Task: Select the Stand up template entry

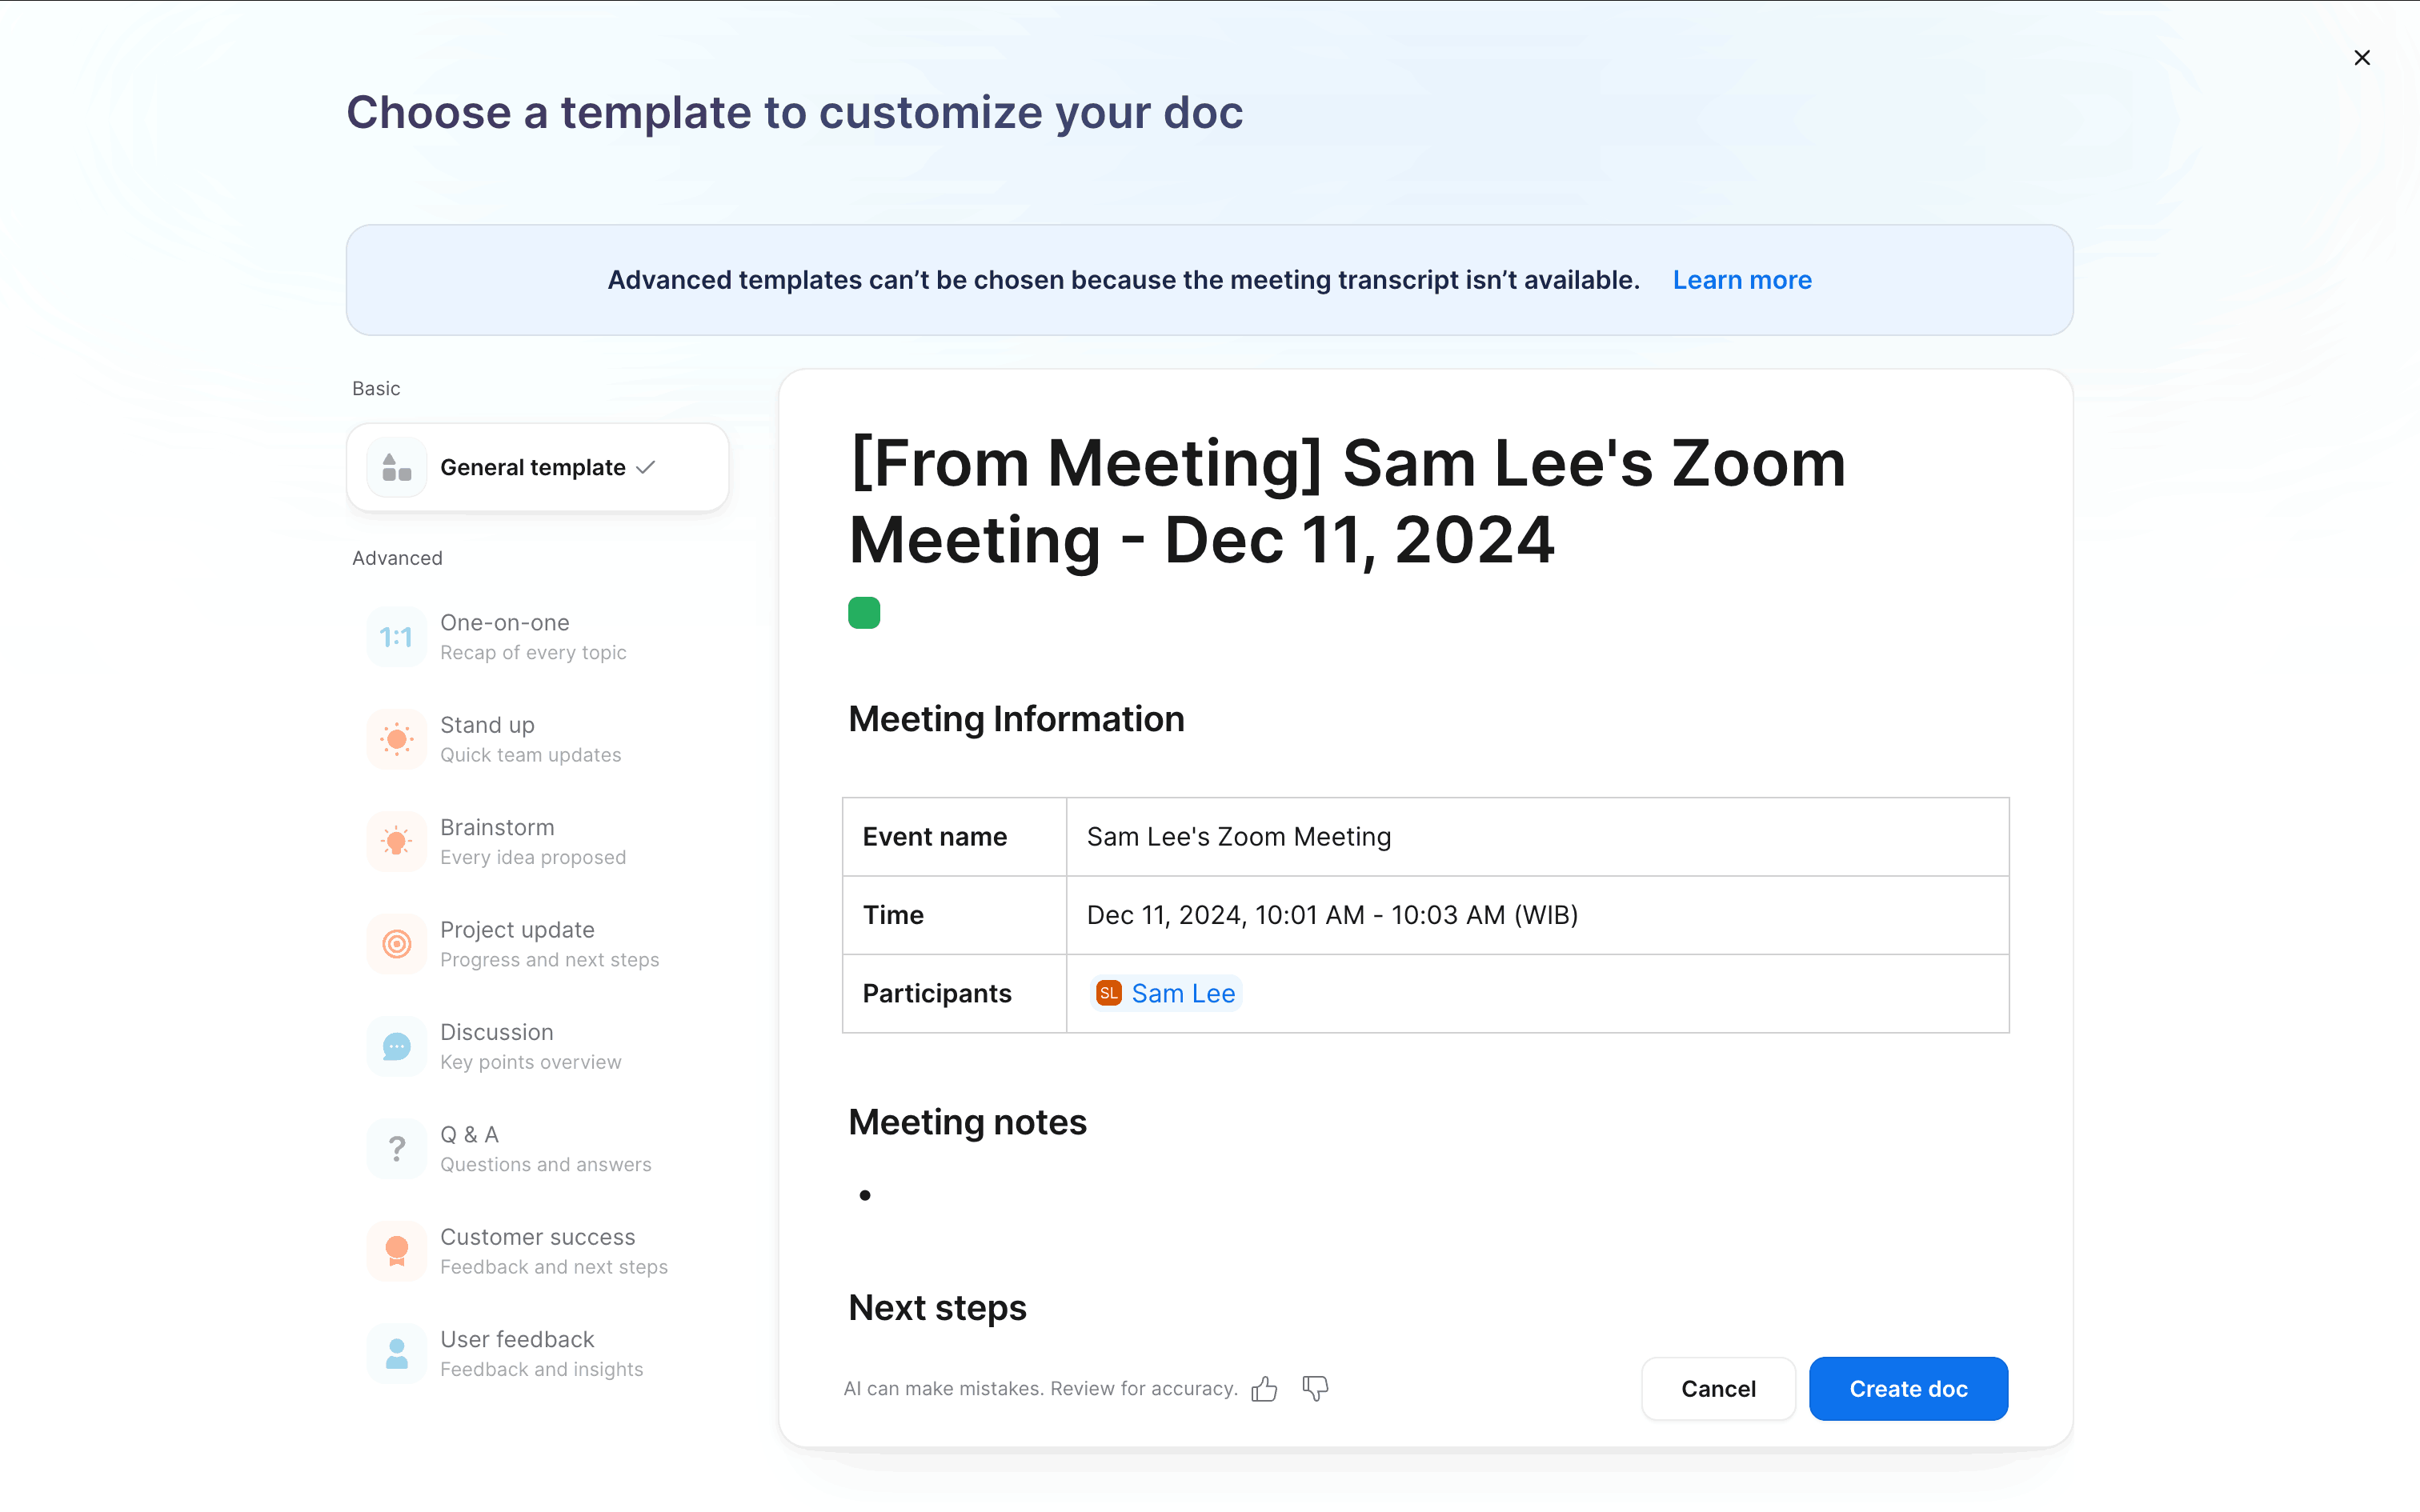Action: click(530, 739)
